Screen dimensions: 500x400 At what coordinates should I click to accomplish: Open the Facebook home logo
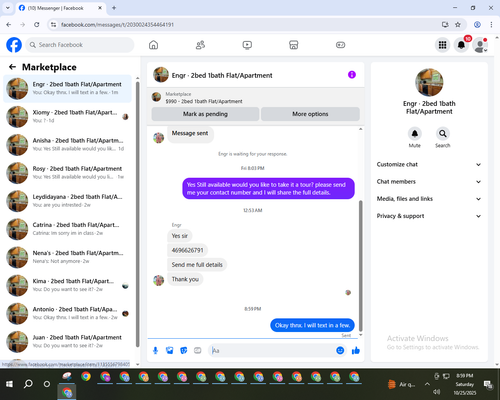pos(14,45)
